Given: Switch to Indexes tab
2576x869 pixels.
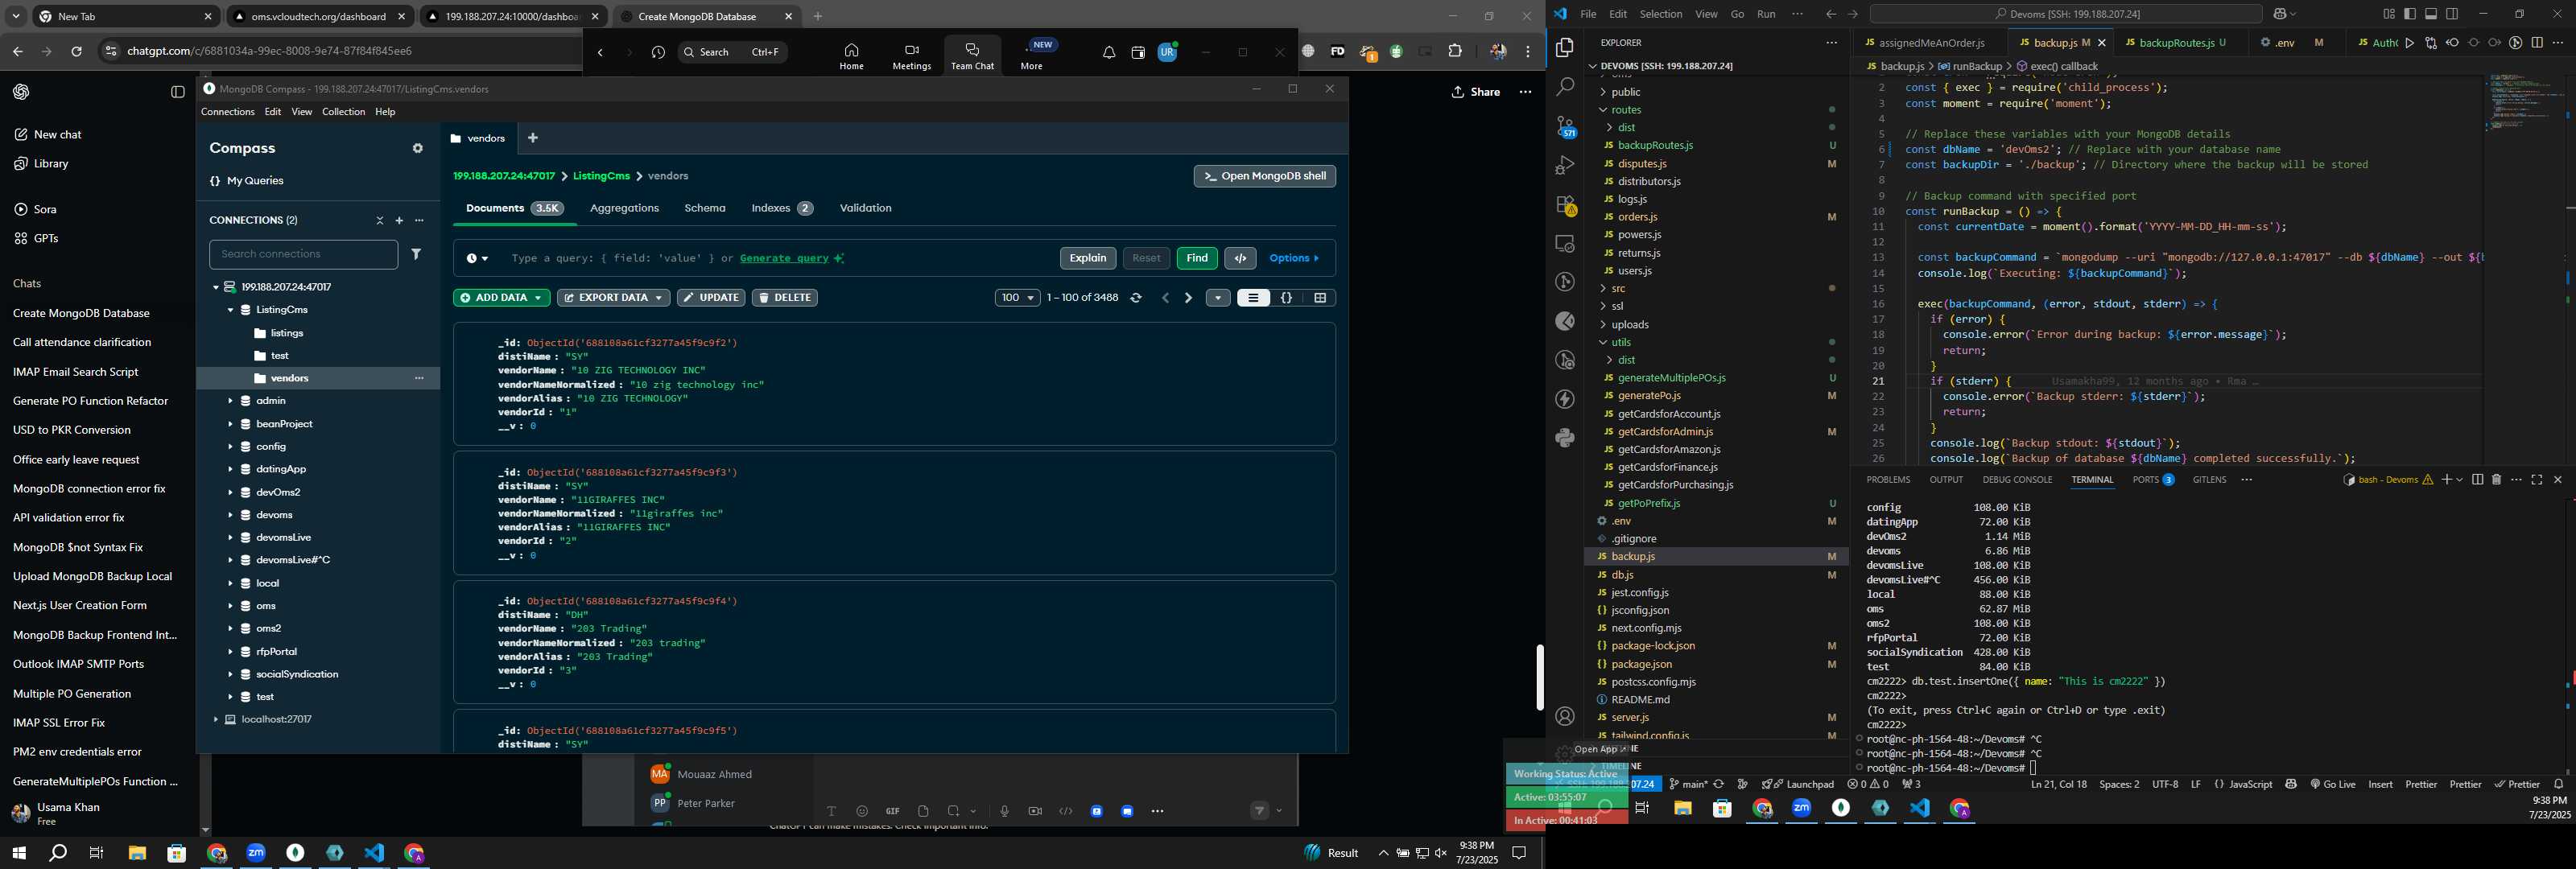Looking at the screenshot, I should pos(782,208).
